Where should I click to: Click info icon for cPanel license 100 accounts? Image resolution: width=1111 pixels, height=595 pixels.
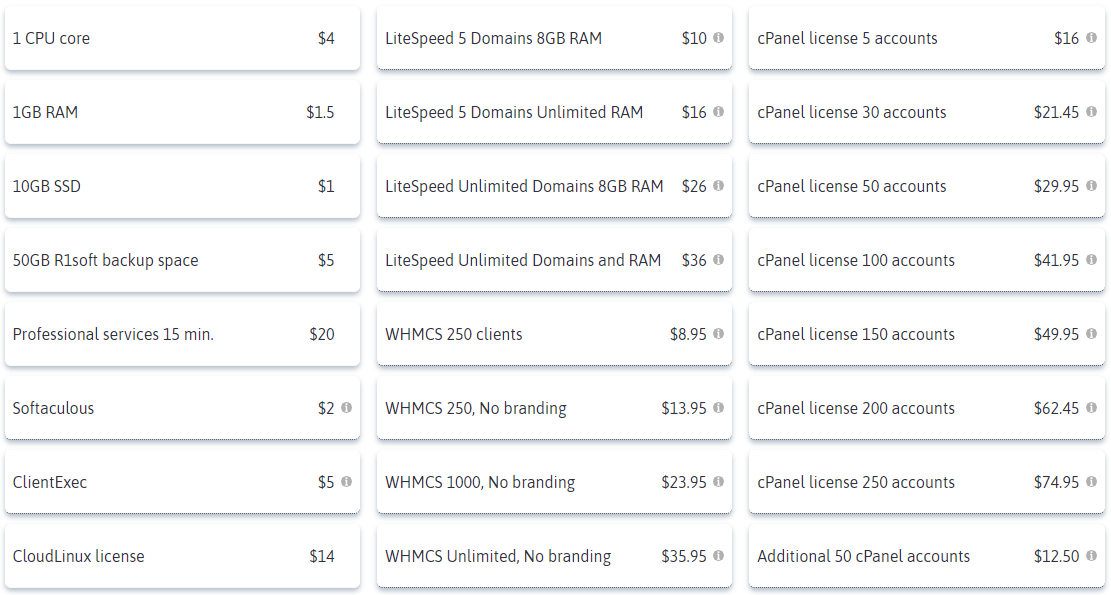pos(1091,260)
